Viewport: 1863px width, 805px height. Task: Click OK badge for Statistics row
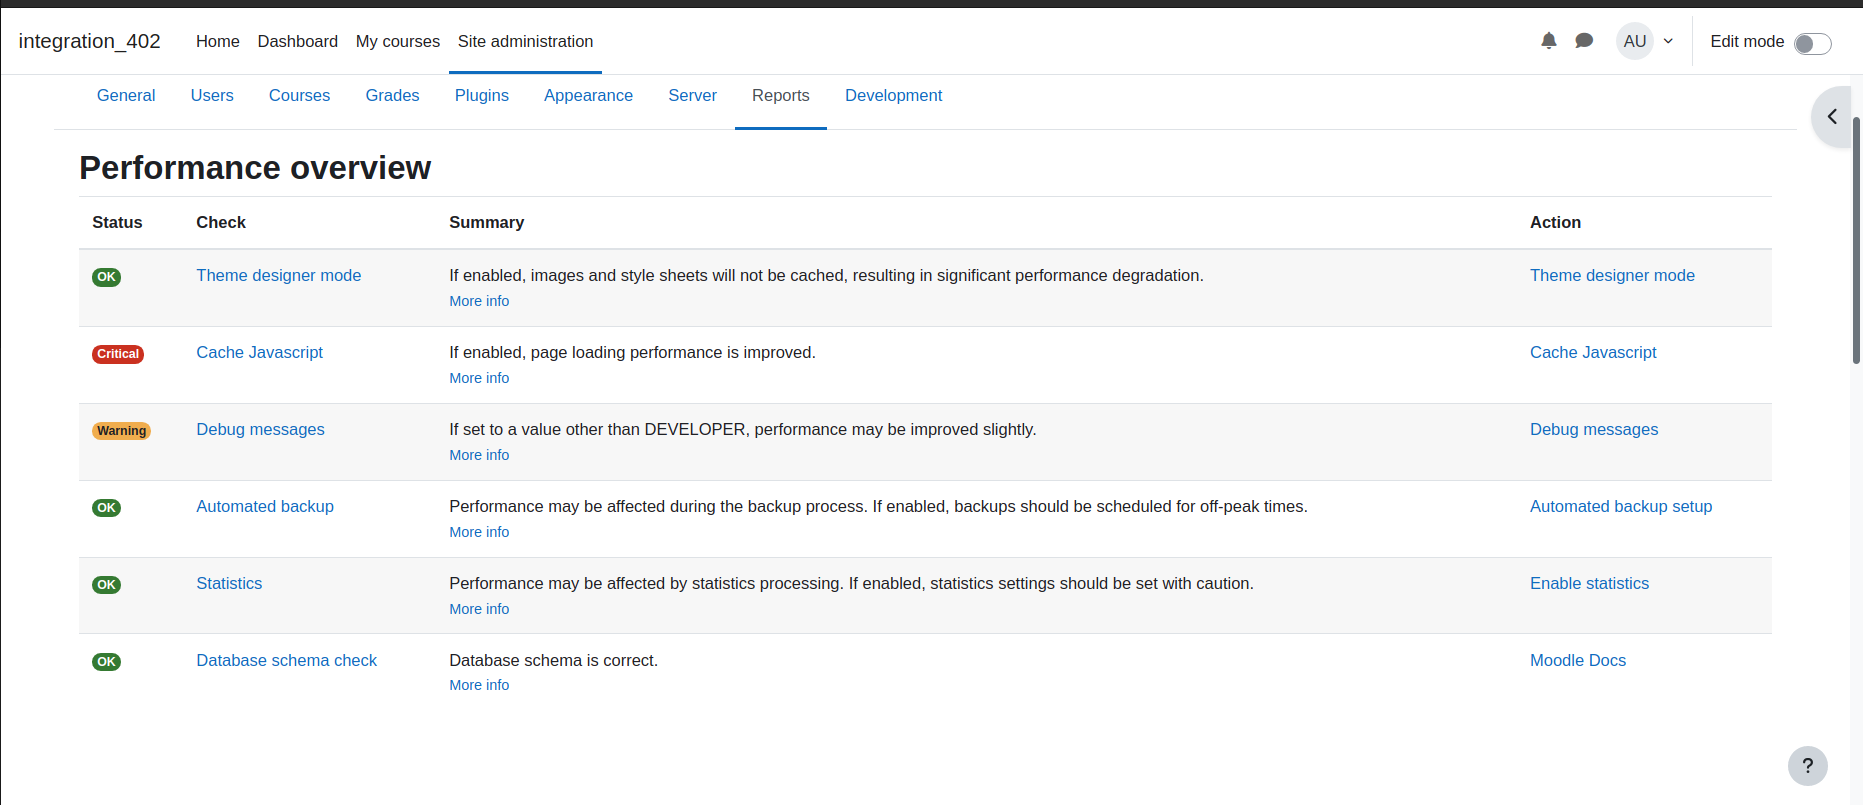(x=106, y=585)
